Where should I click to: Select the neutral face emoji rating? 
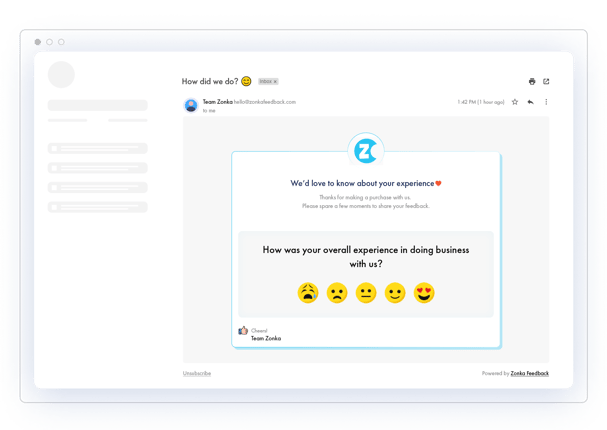click(366, 293)
